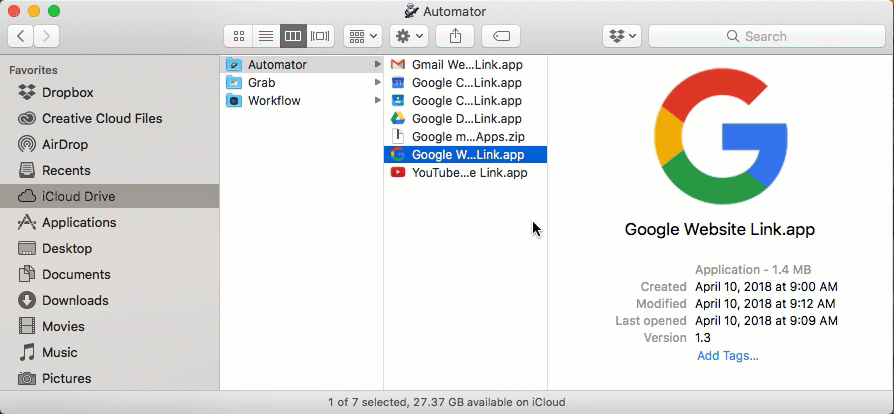Viewport: 894px width, 414px height.
Task: Click the Search field
Action: tap(765, 36)
